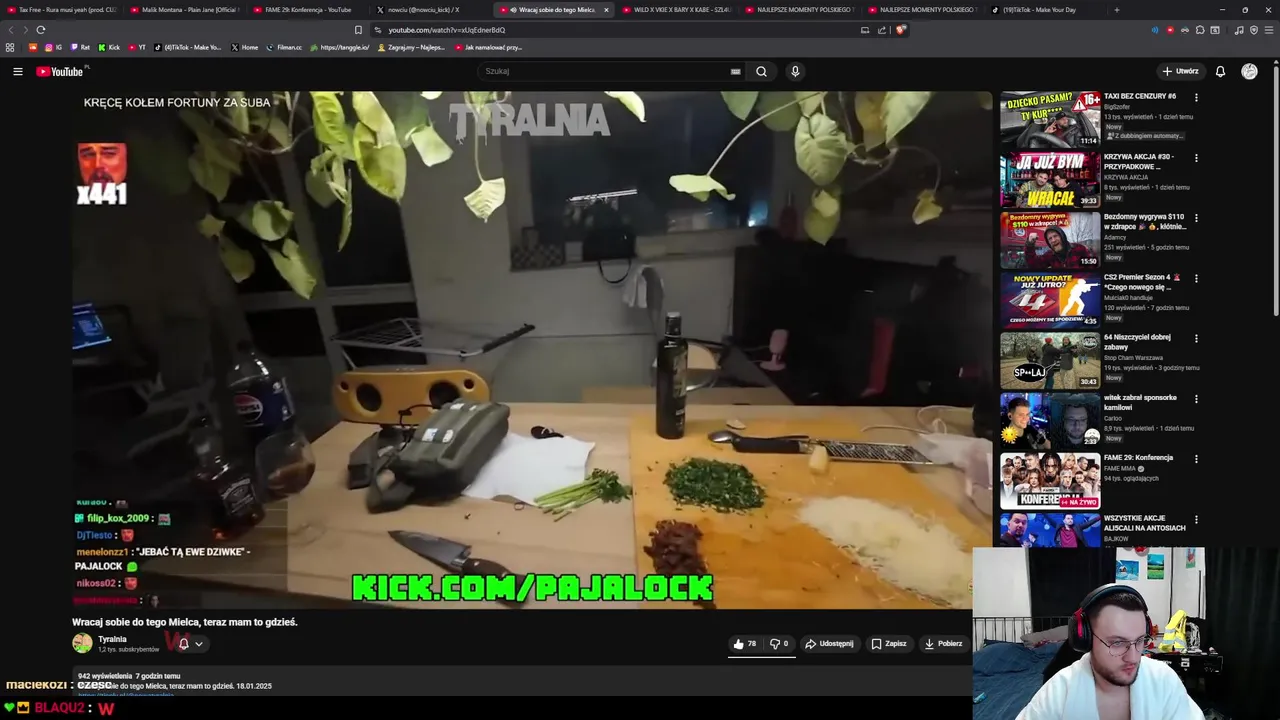Open the Tyralnia channel name link
Image resolution: width=1280 pixels, height=720 pixels.
pos(112,639)
